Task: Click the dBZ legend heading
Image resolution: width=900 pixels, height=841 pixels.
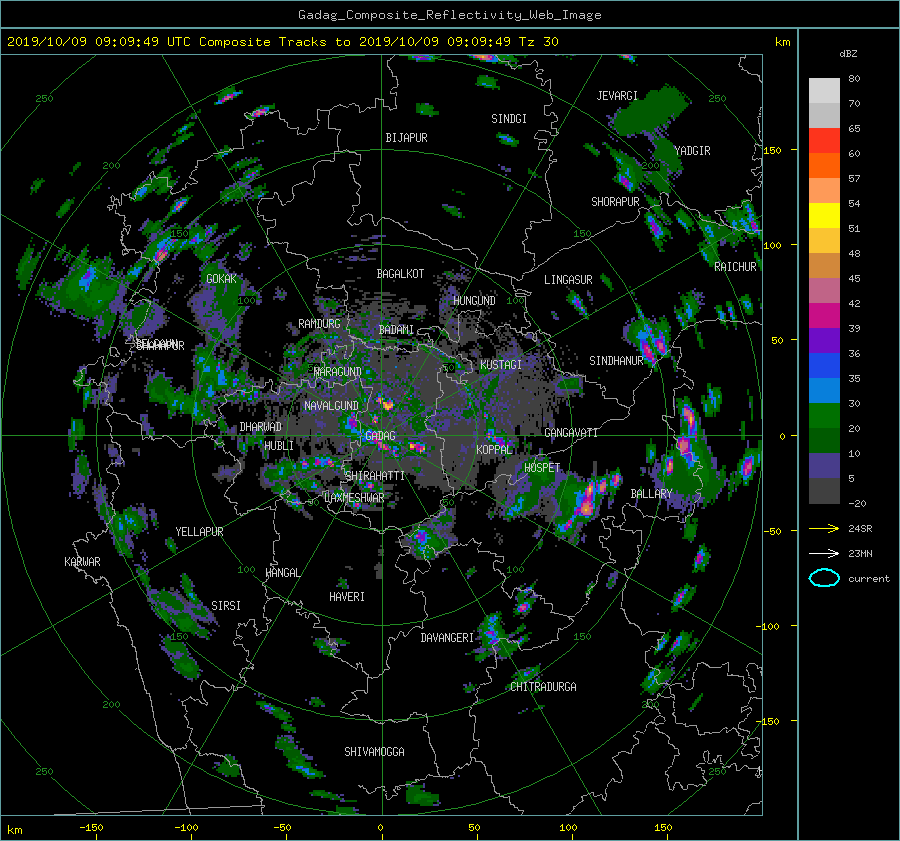Action: coord(848,54)
